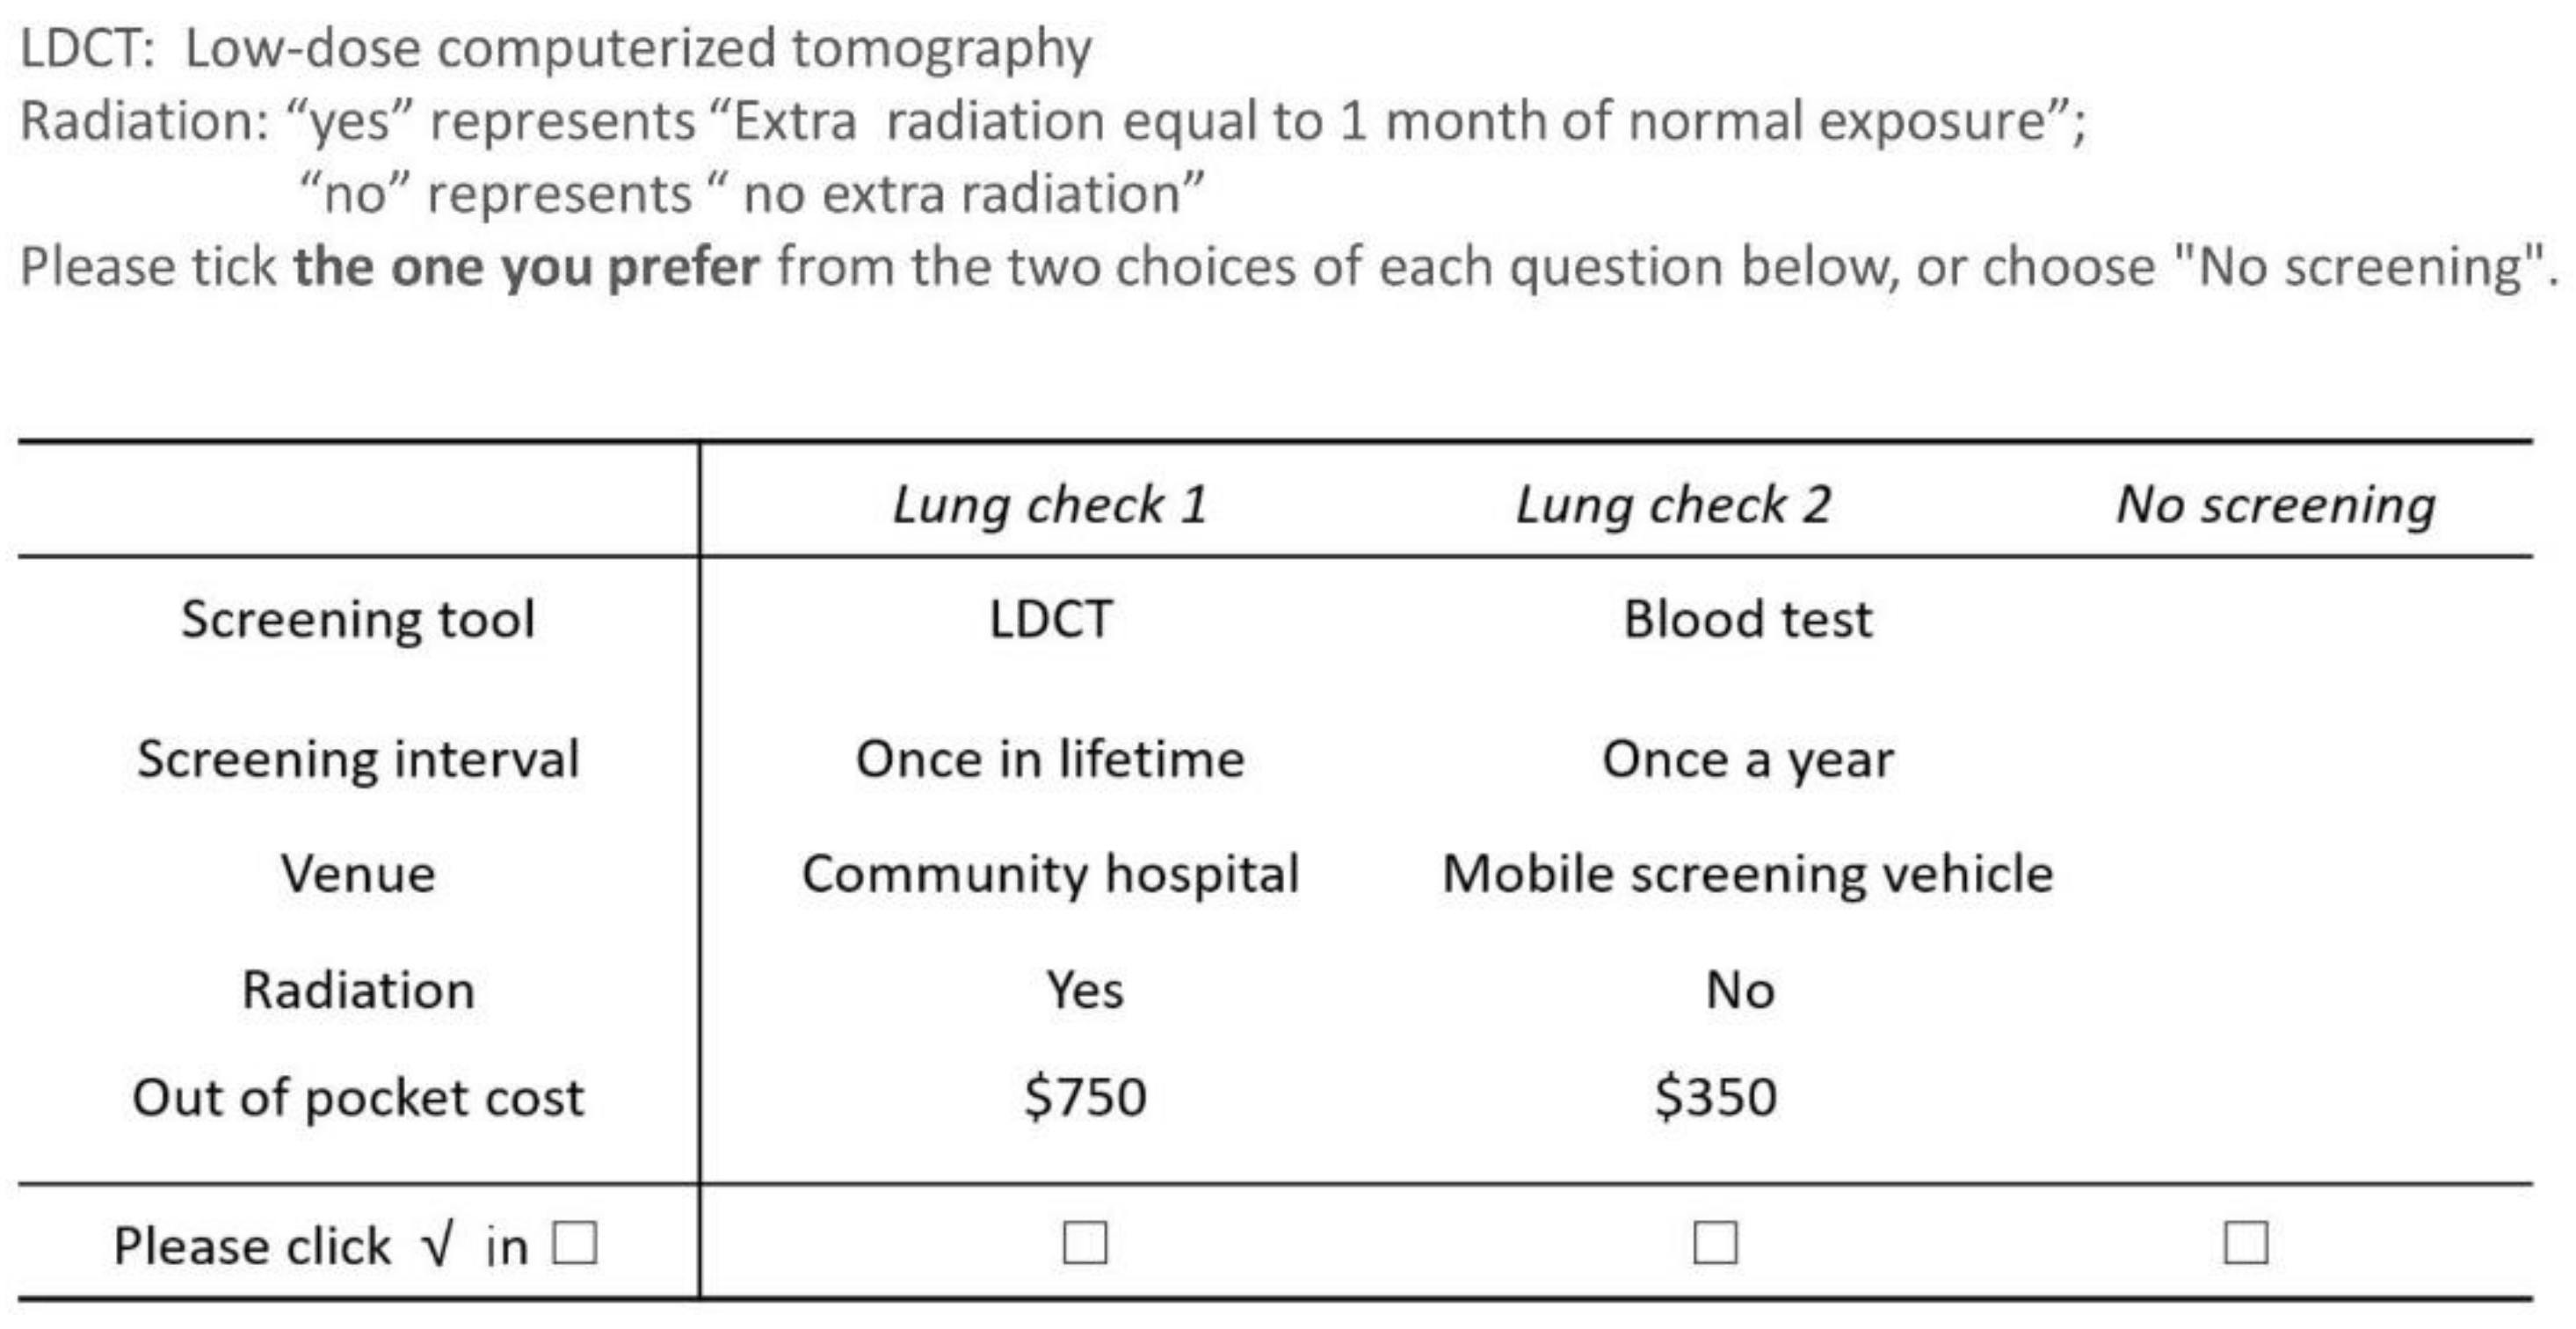Viewport: 2576px width, 1329px height.
Task: Click the 'No screening' column header
Action: click(2275, 504)
